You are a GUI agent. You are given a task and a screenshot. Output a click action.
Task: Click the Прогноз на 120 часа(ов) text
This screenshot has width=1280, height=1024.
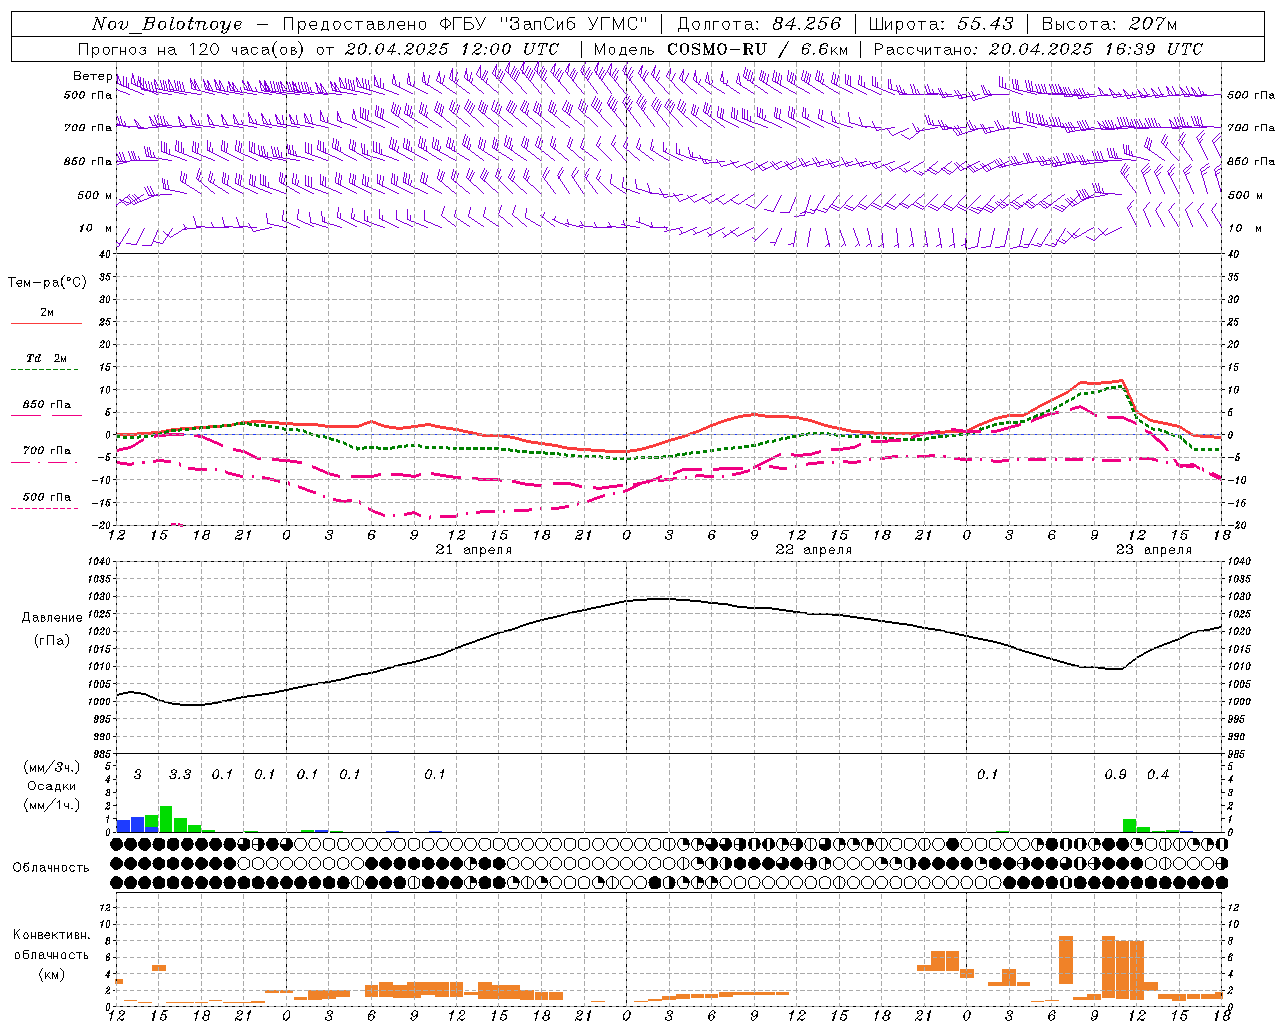click(193, 49)
